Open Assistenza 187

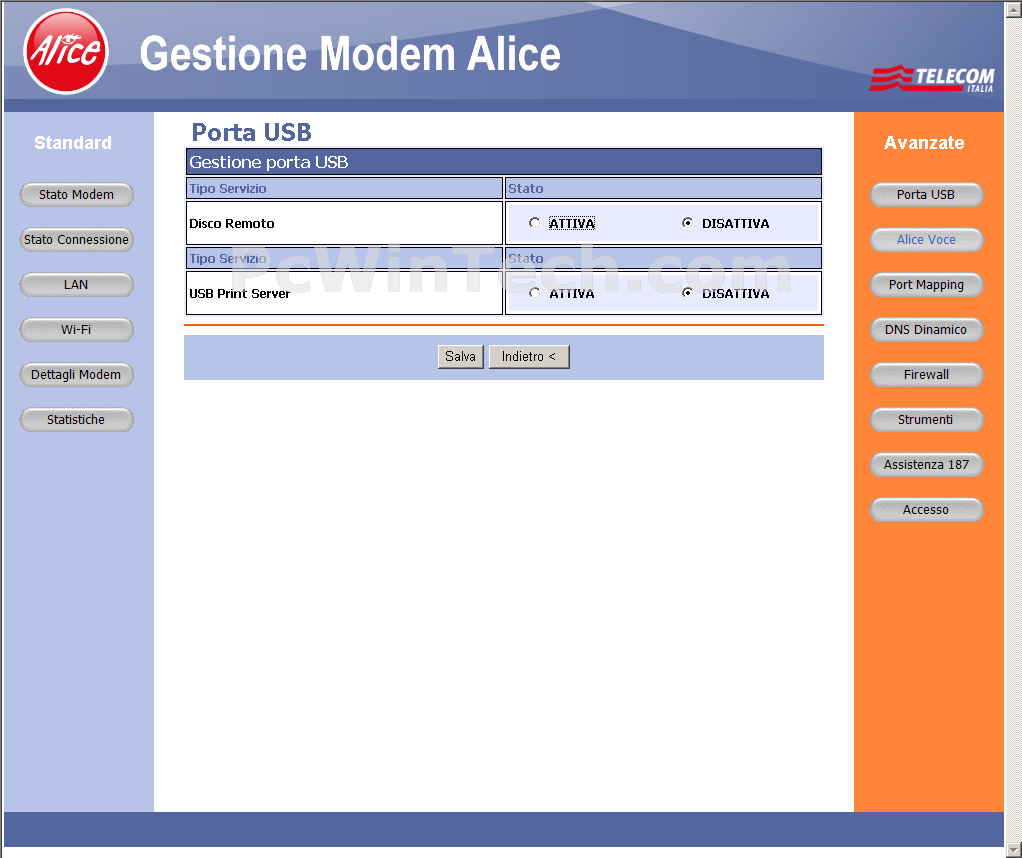(x=926, y=464)
